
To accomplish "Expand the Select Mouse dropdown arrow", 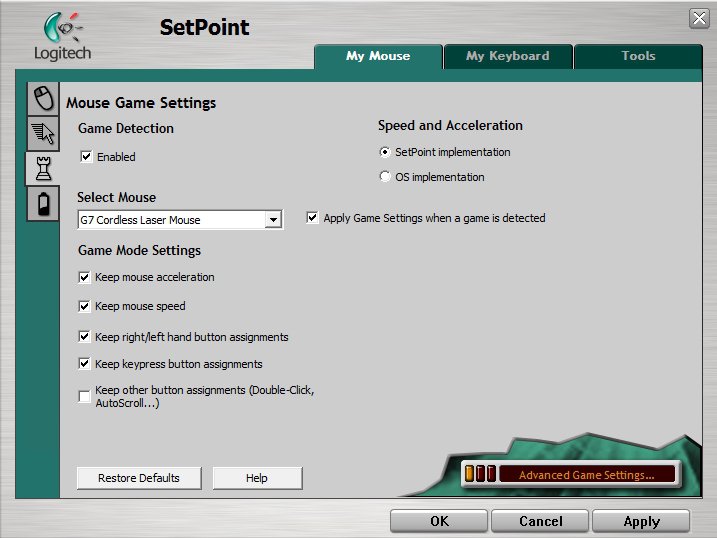I will [273, 220].
